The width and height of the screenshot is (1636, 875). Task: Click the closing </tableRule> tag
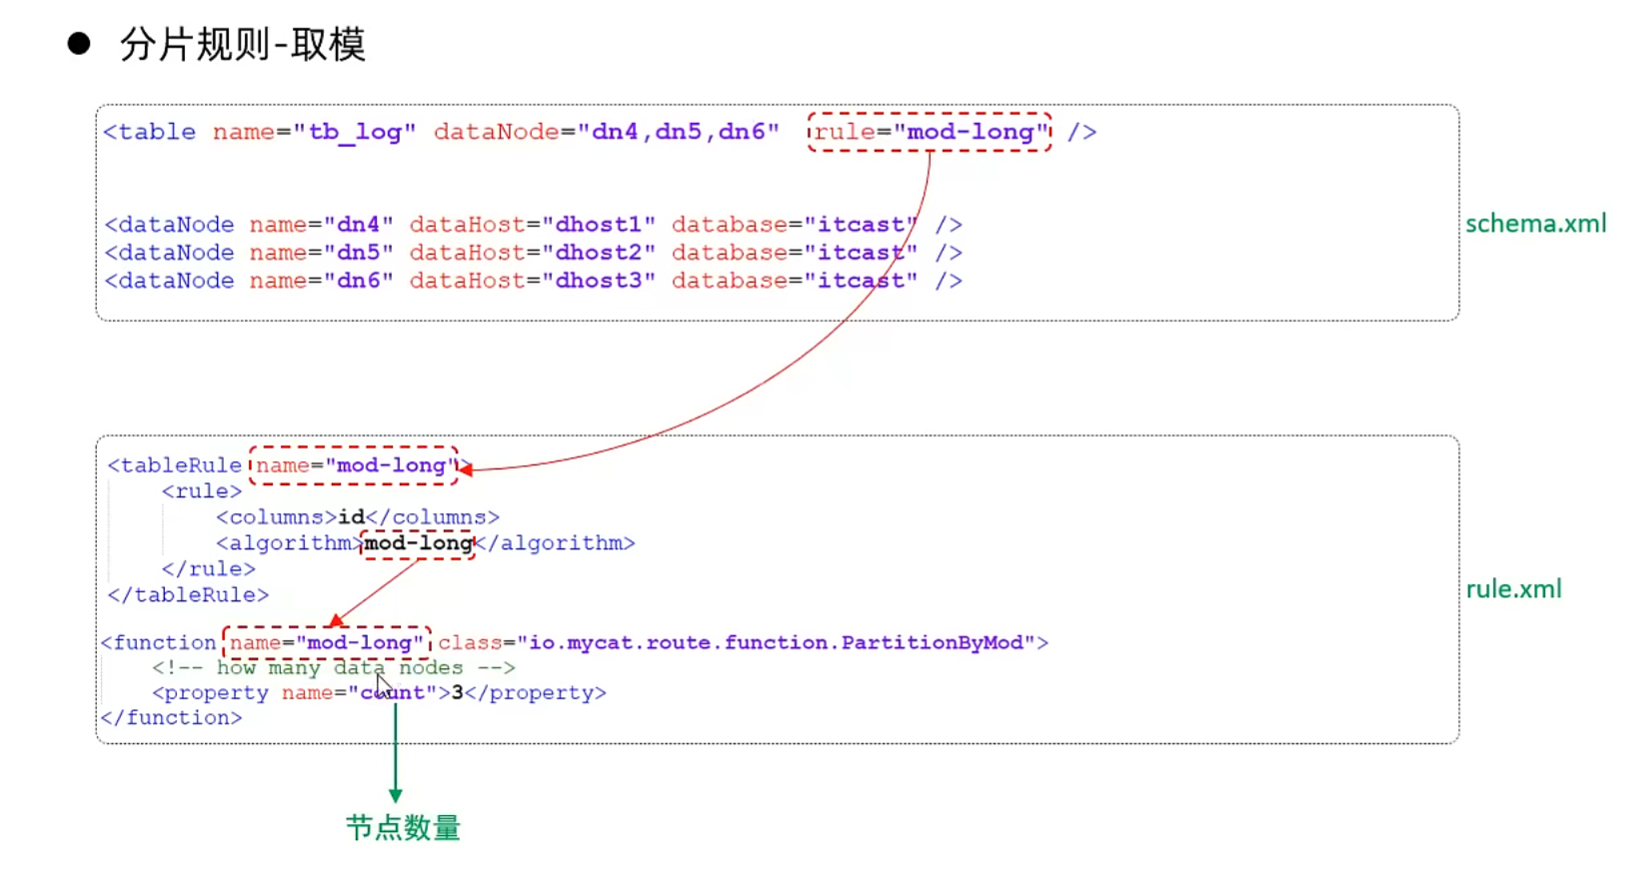(188, 595)
